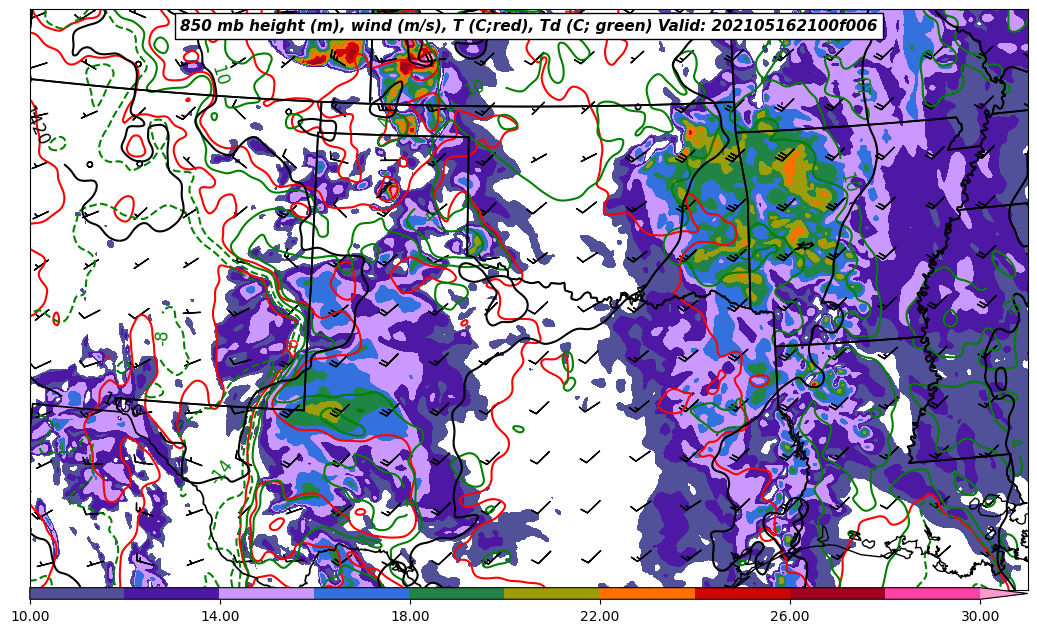Click the 850 mb plot title text
This screenshot has width=1037, height=633.
(x=528, y=26)
